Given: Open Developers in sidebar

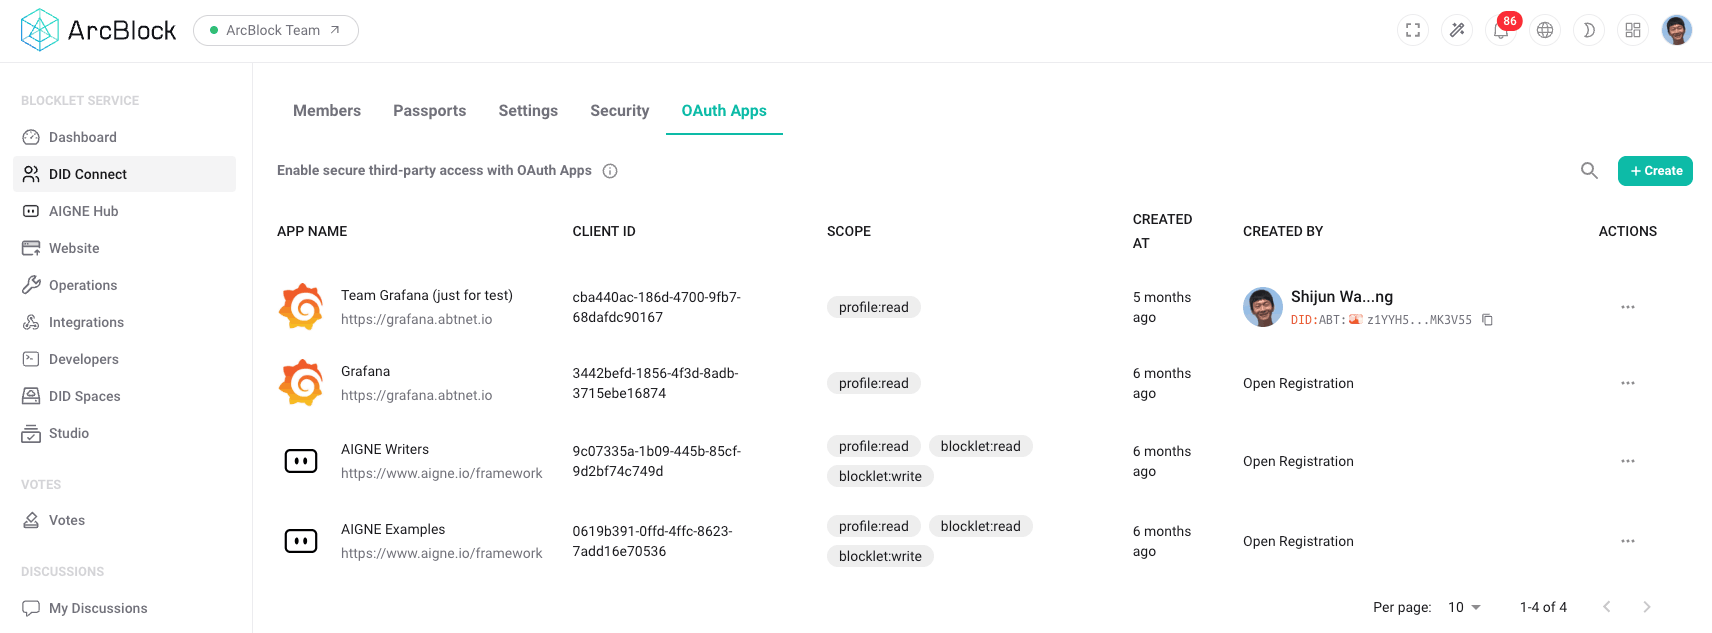Looking at the screenshot, I should [x=124, y=359].
